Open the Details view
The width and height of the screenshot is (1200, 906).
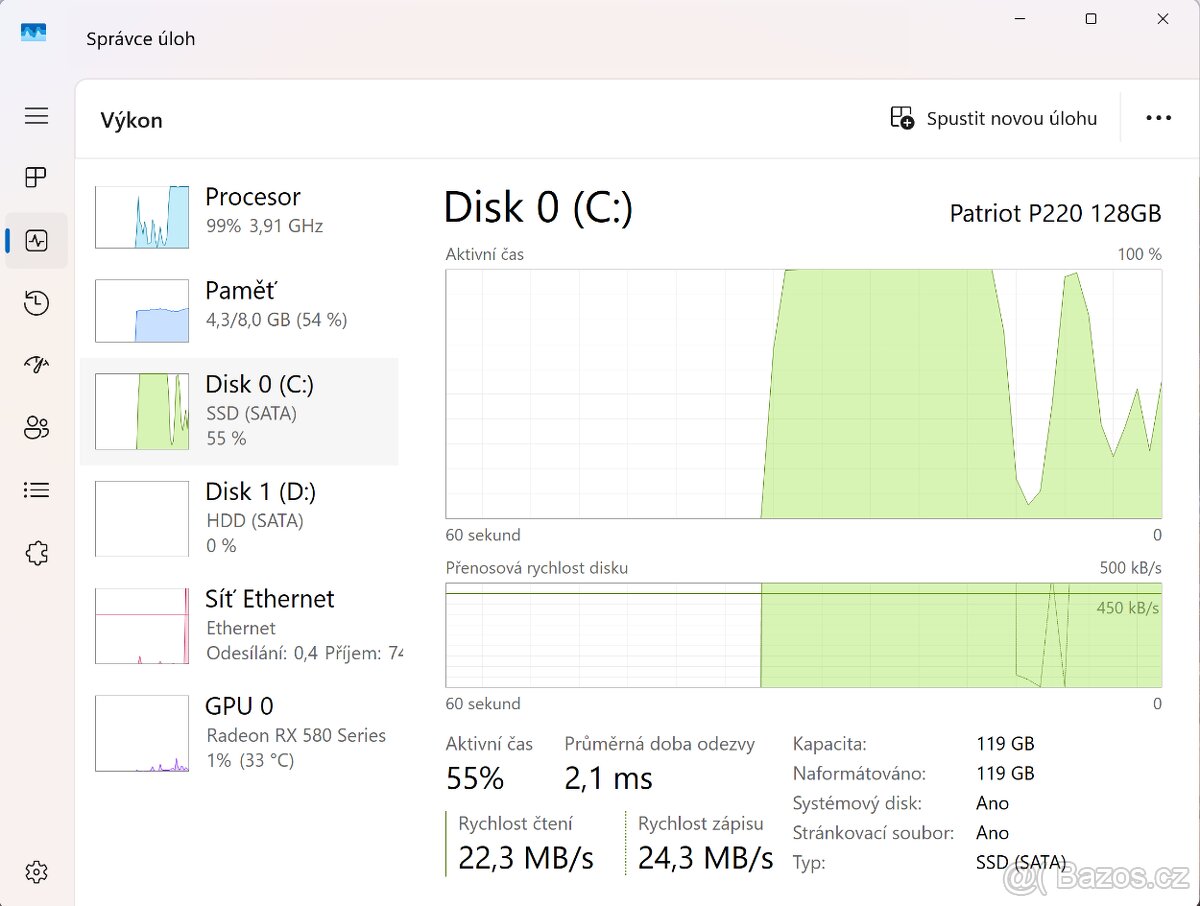coord(36,489)
